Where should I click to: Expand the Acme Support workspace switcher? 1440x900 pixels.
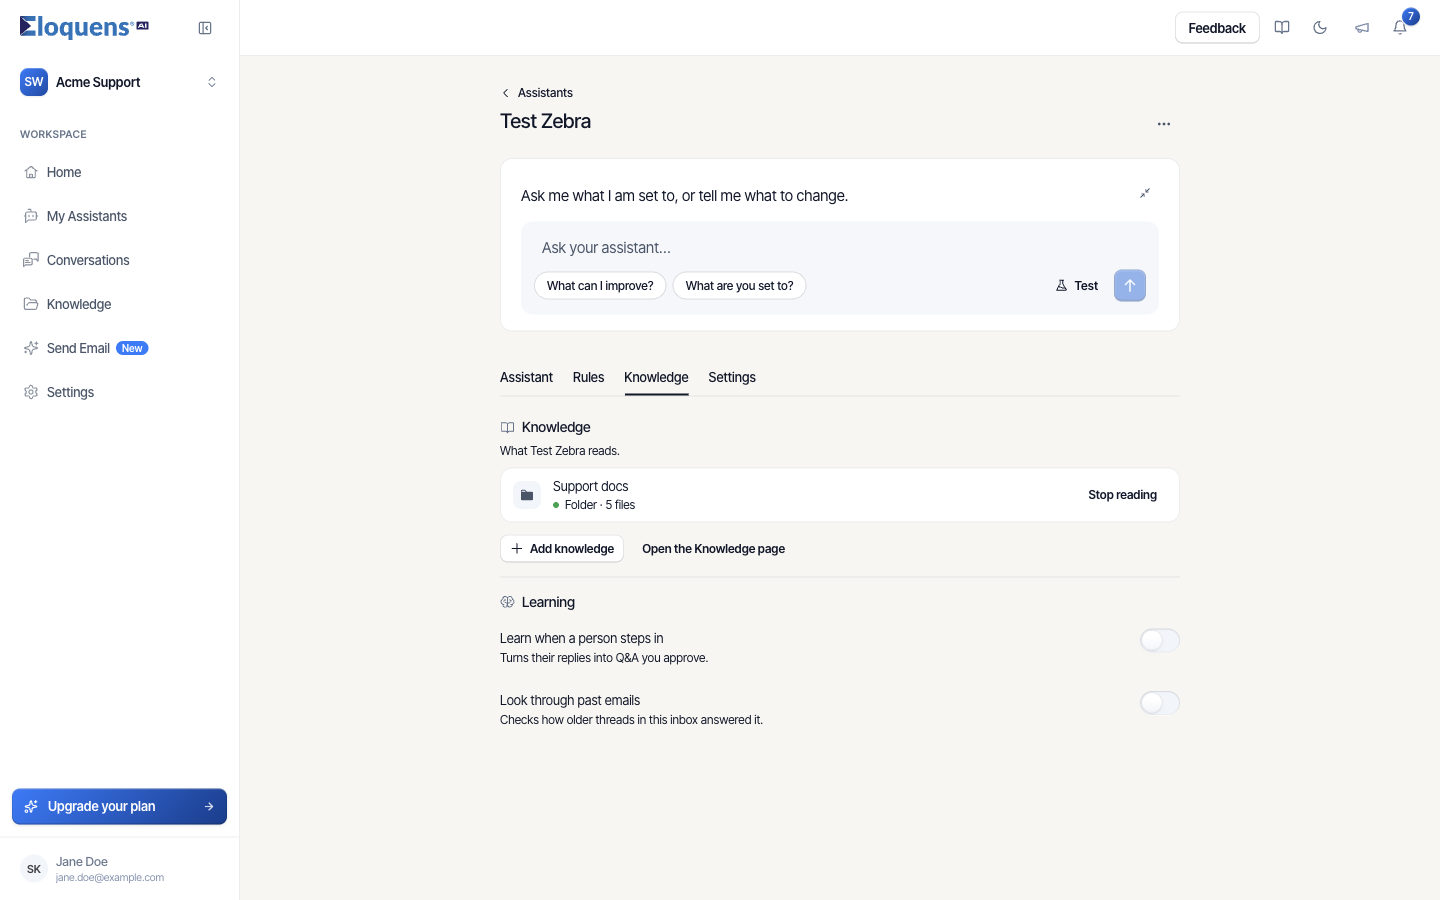pos(120,82)
